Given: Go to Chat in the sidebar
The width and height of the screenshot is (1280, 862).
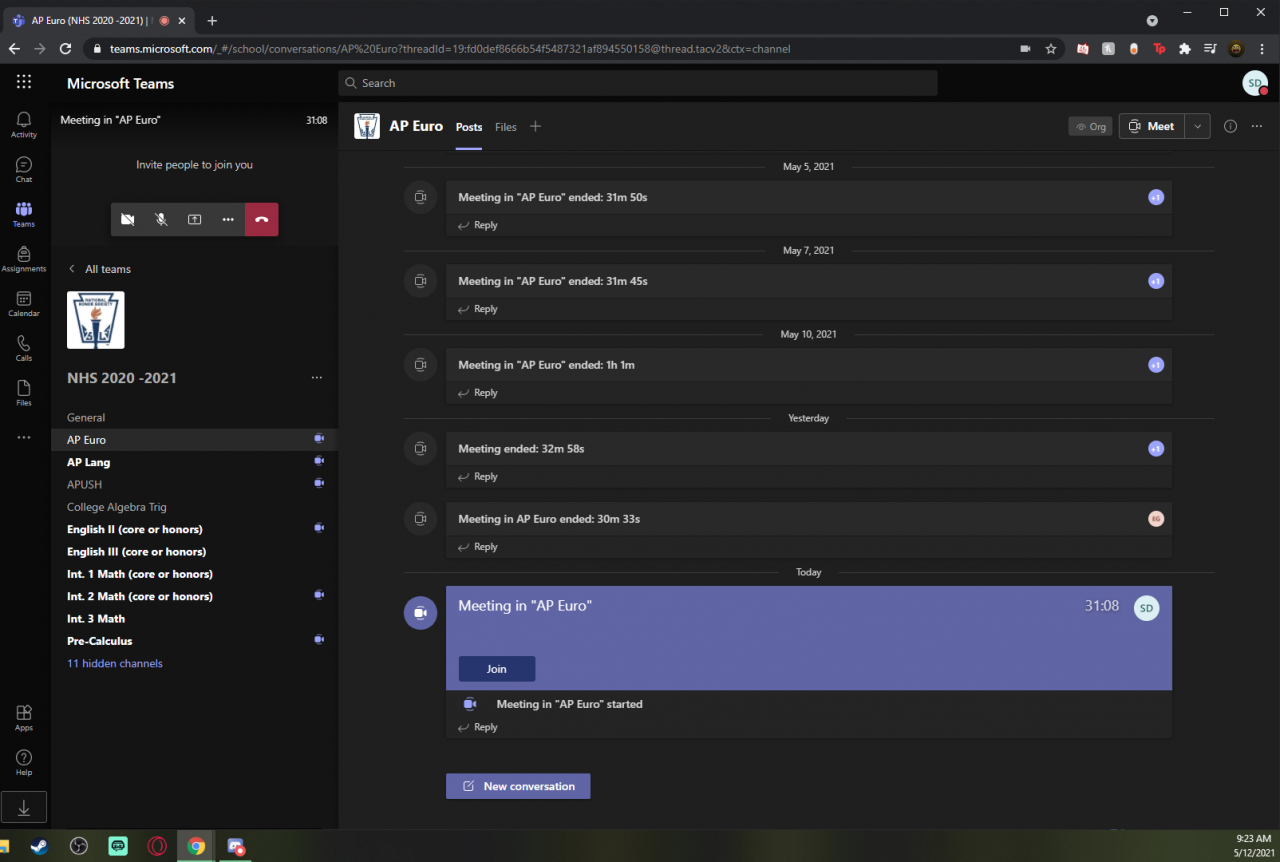Looking at the screenshot, I should 24,170.
